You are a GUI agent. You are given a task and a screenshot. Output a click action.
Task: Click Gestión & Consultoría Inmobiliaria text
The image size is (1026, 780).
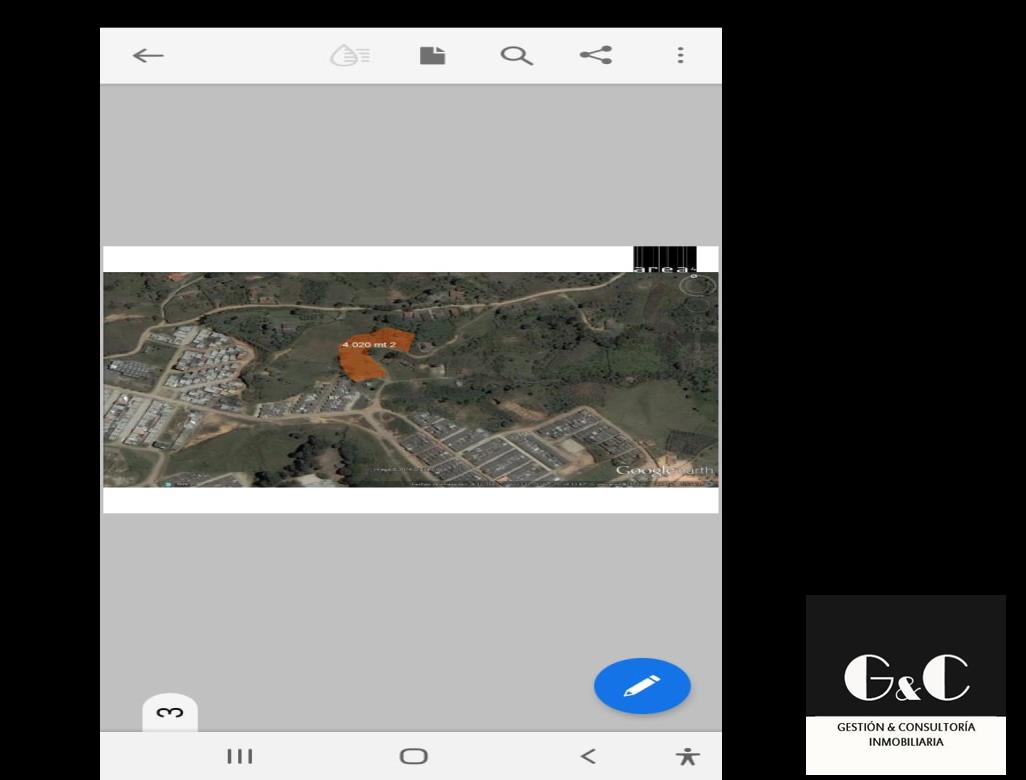point(906,734)
